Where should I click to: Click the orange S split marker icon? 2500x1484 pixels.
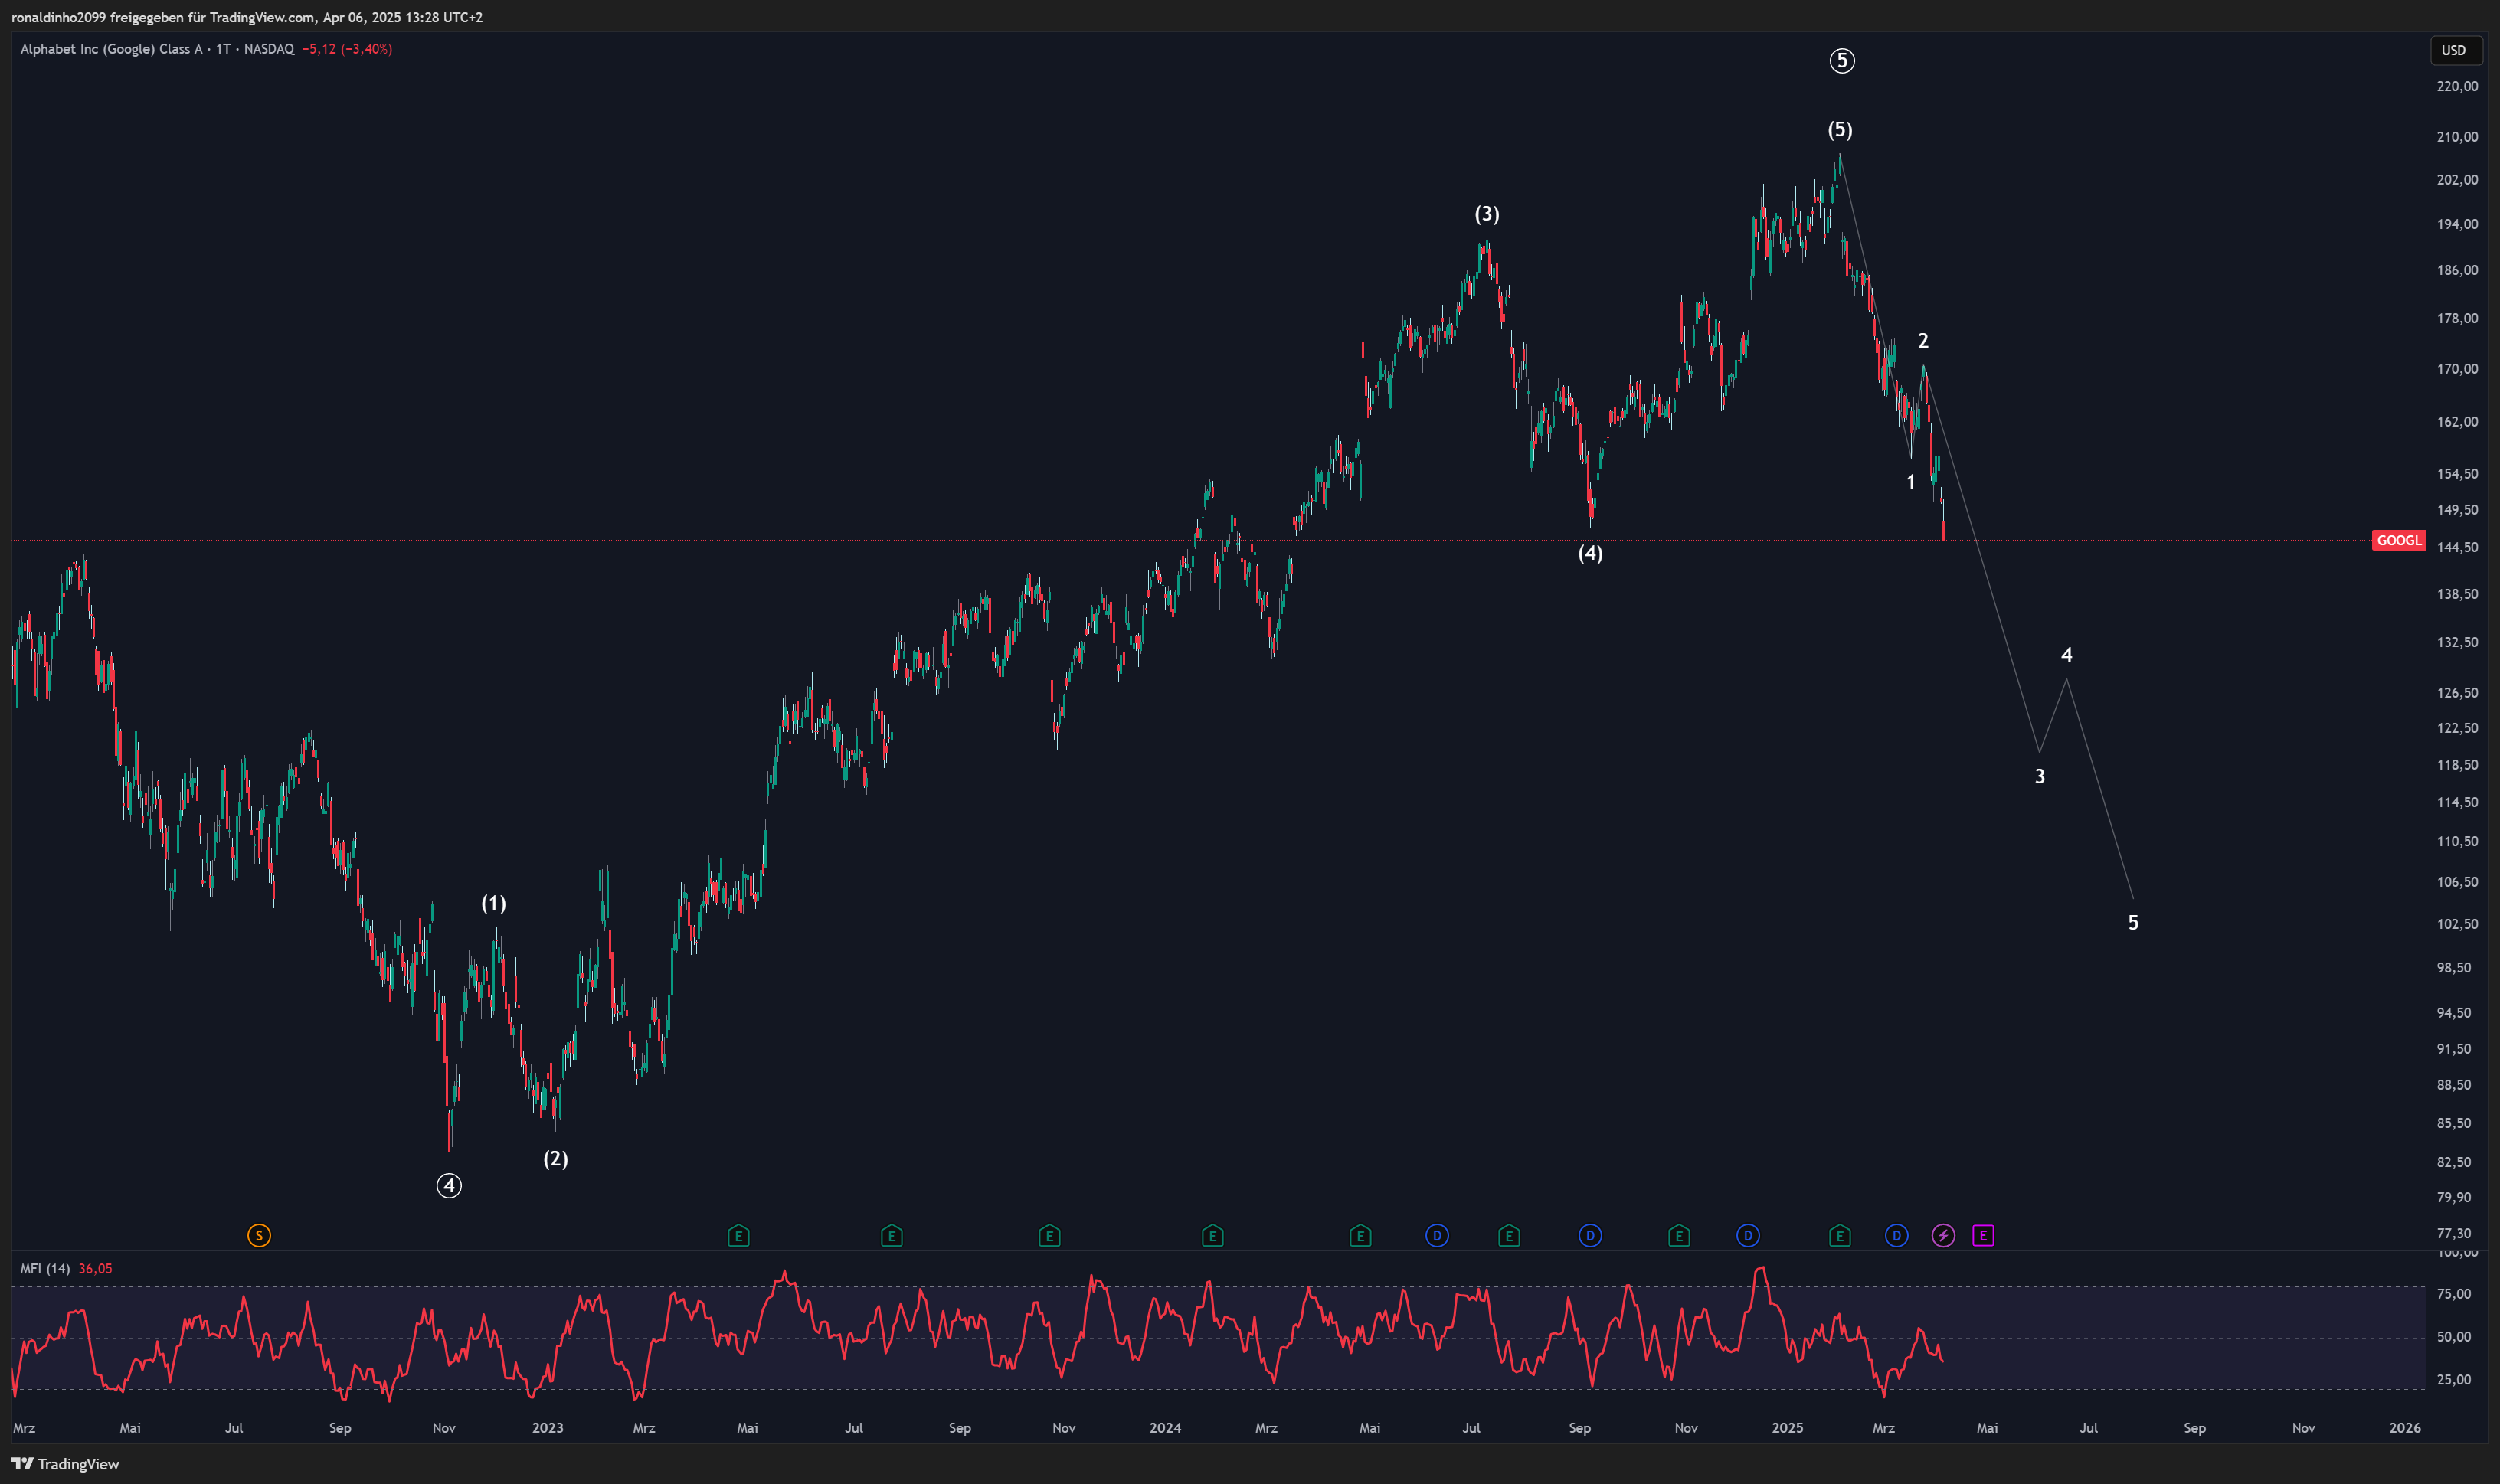pyautogui.click(x=259, y=1236)
